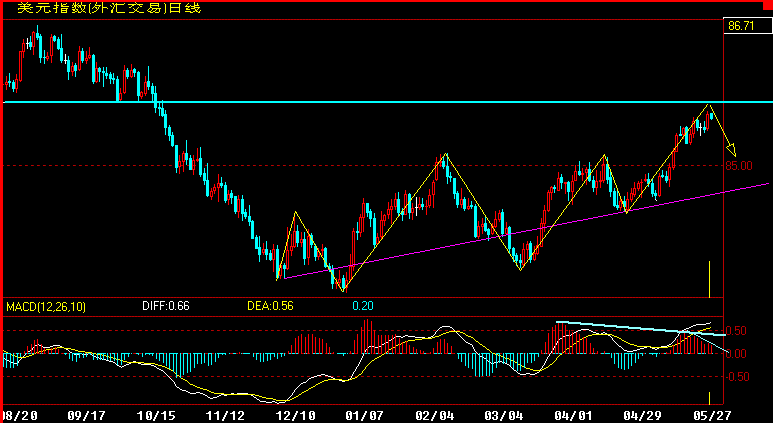Screen dimensions: 773x423
Task: Click the 01/07 date label
Action: coord(363,416)
